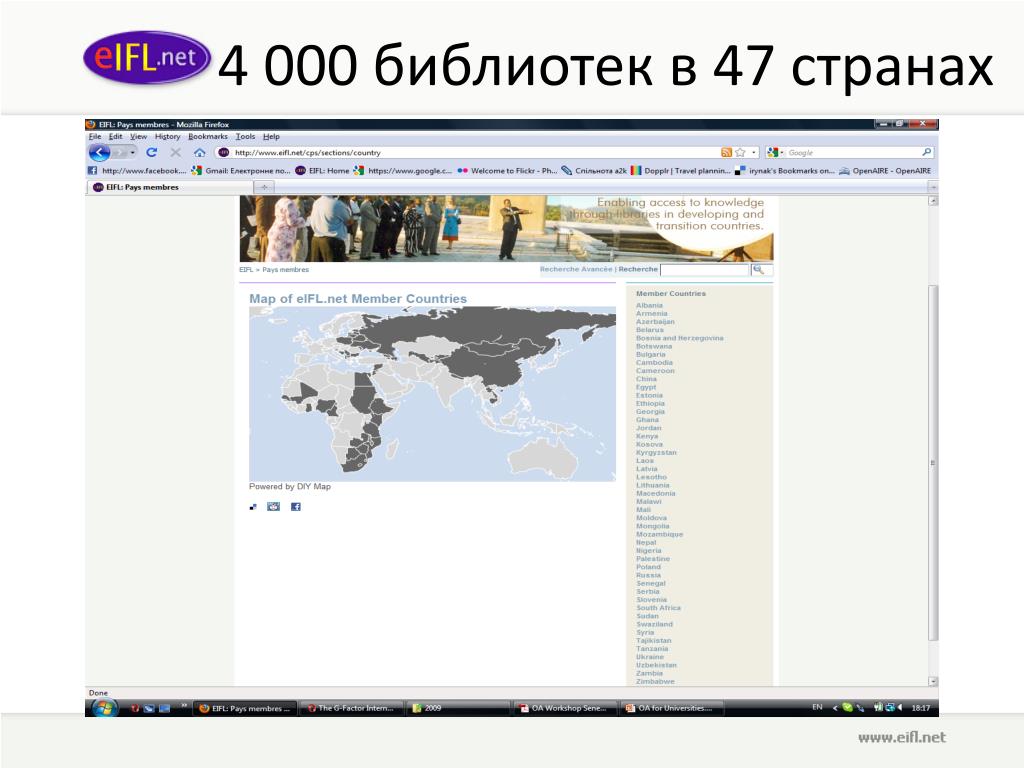Open the Welcome to Flickr bookmark

(507, 171)
